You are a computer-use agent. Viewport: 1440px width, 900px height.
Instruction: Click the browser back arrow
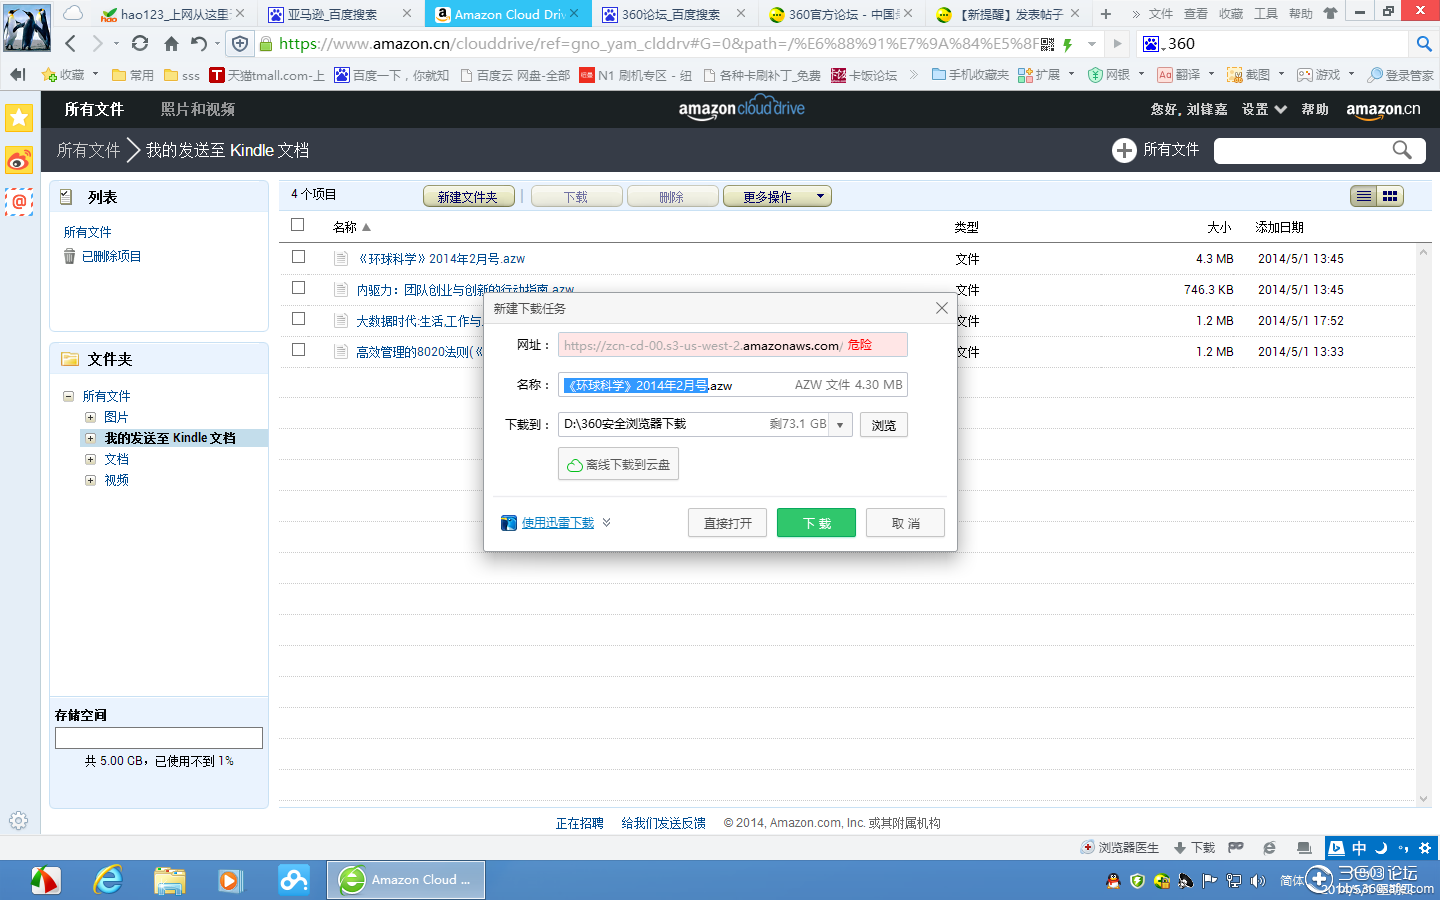[x=70, y=44]
